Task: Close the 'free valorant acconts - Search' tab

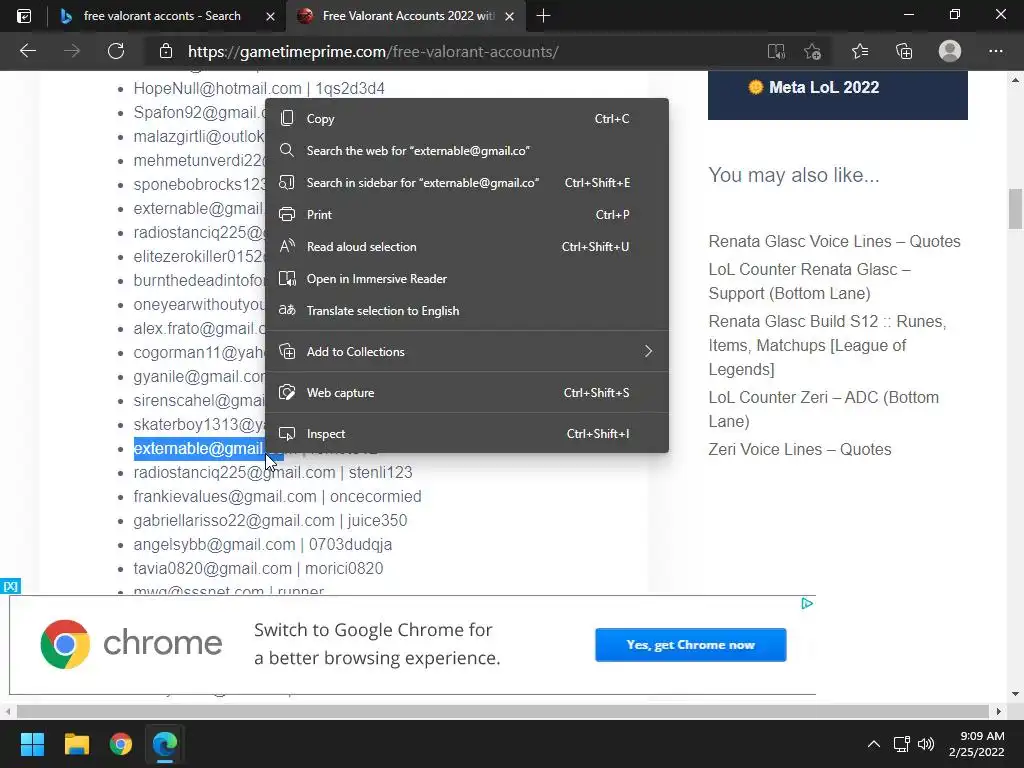Action: pos(270,16)
